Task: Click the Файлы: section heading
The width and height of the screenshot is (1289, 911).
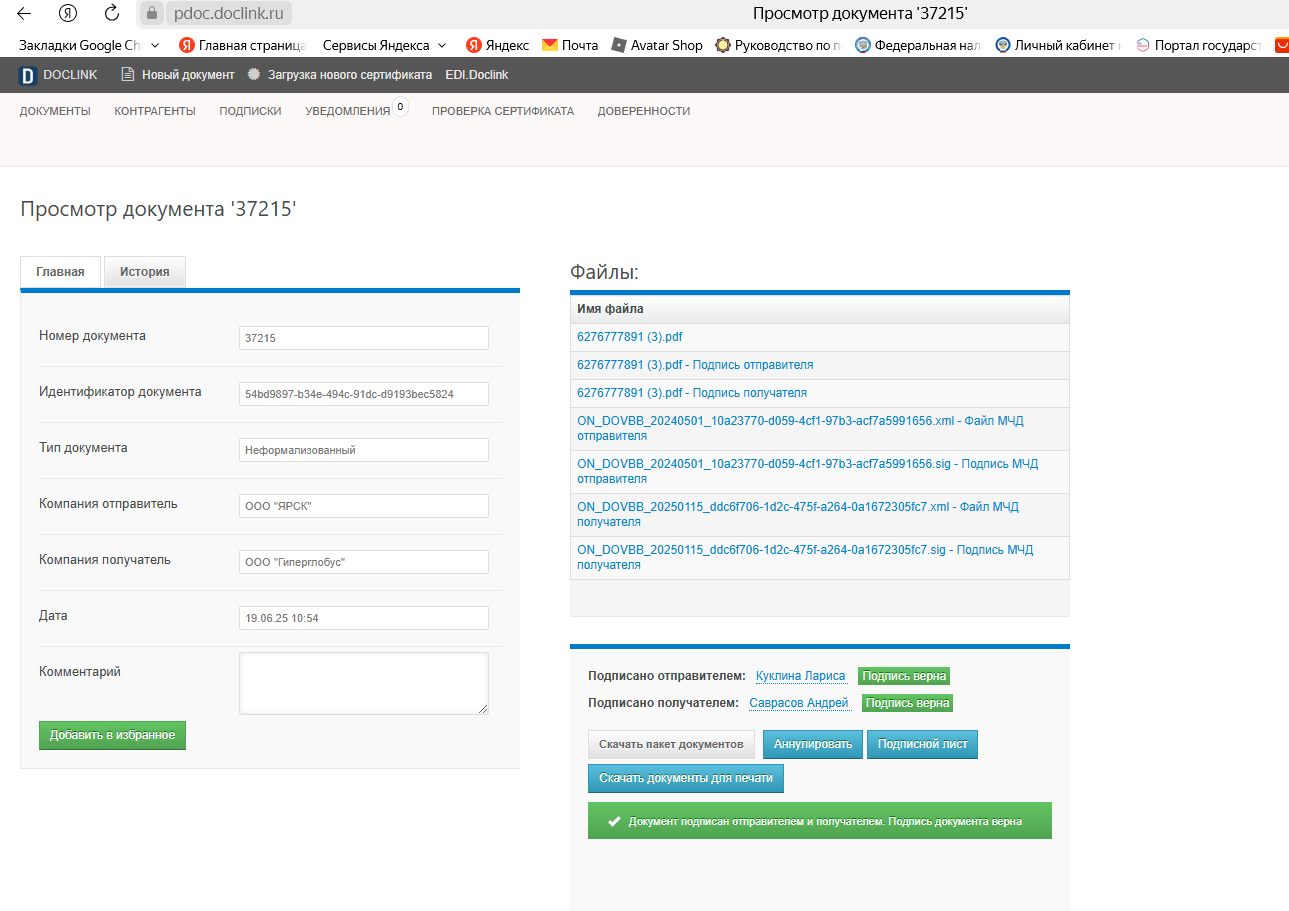Action: pyautogui.click(x=604, y=271)
